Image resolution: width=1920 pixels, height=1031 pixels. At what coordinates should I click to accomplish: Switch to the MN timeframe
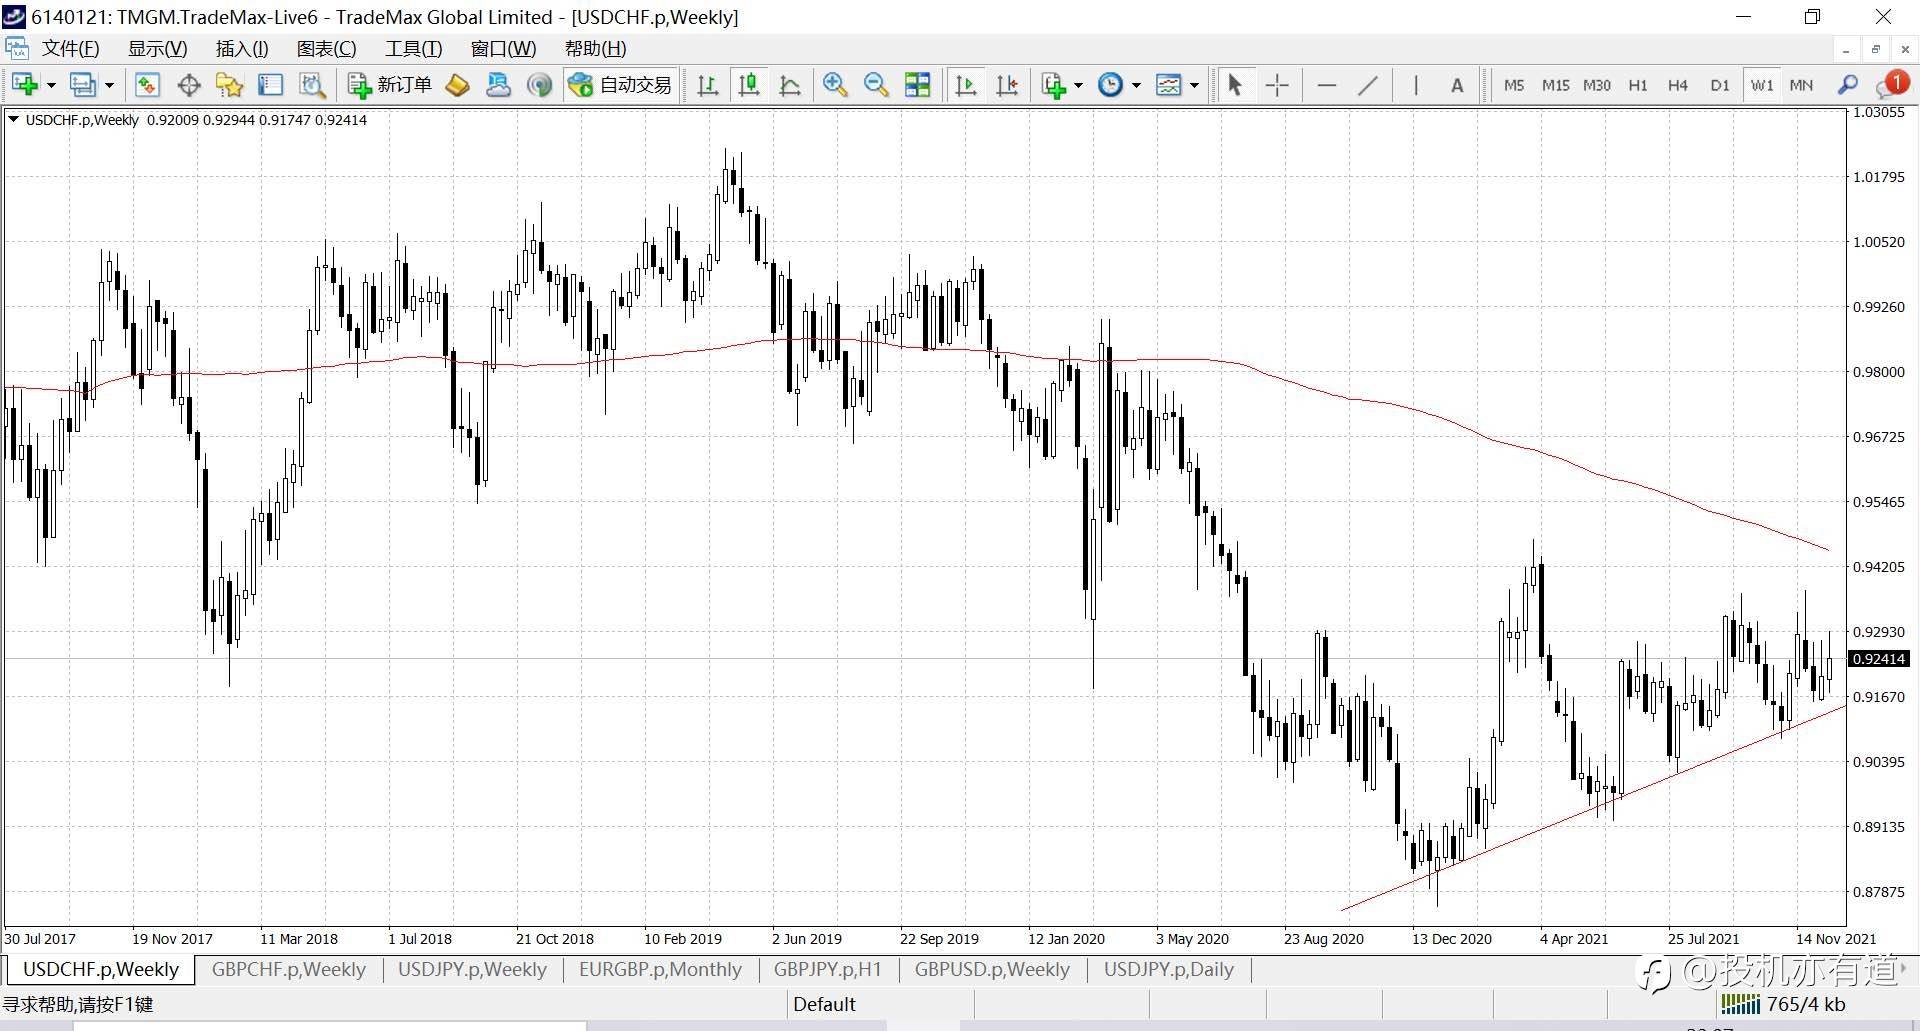(1801, 85)
